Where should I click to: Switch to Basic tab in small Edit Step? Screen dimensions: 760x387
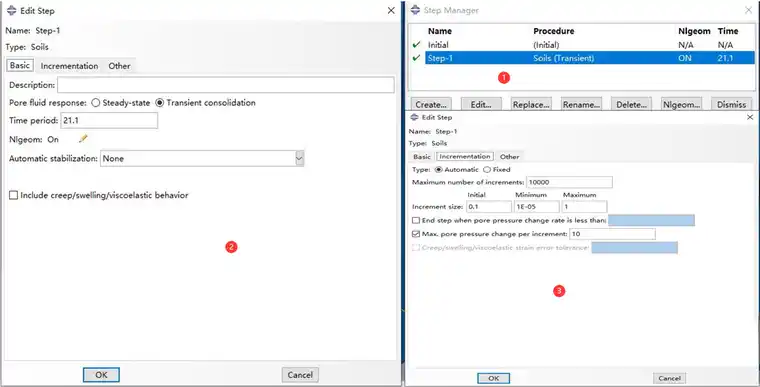(422, 157)
